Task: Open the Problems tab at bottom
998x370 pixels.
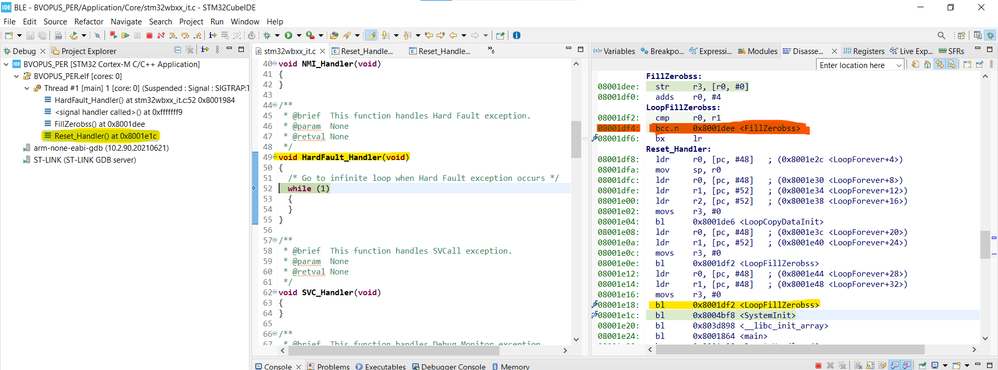Action: tap(328, 366)
